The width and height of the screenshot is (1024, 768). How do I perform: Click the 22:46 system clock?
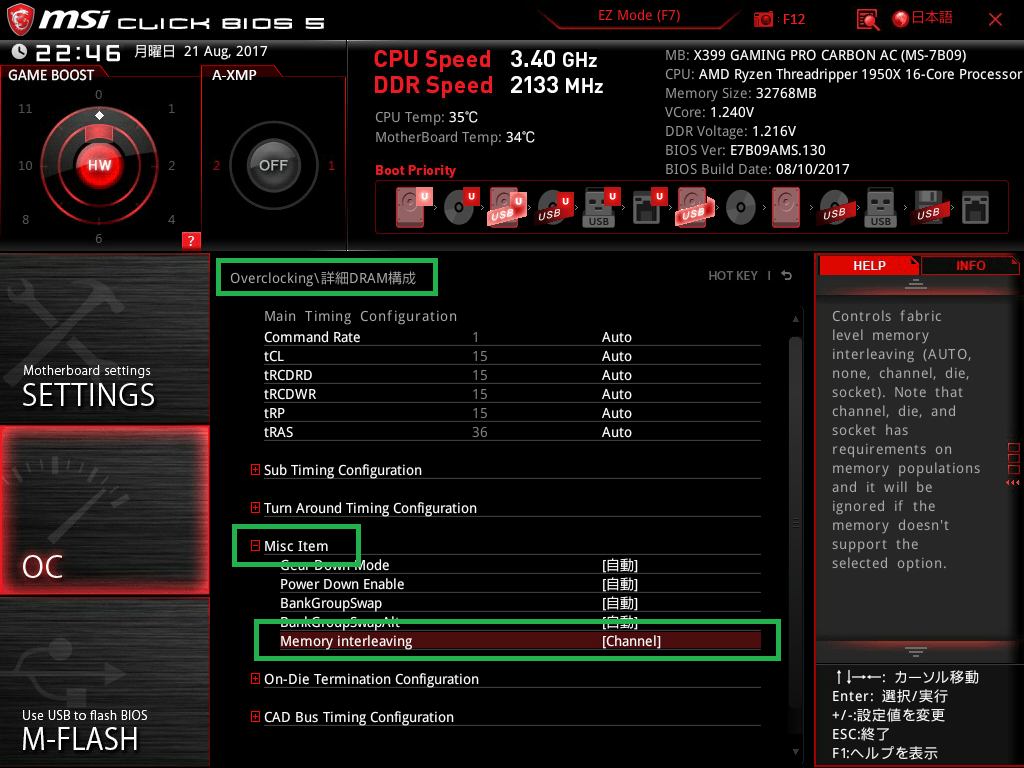pos(78,52)
